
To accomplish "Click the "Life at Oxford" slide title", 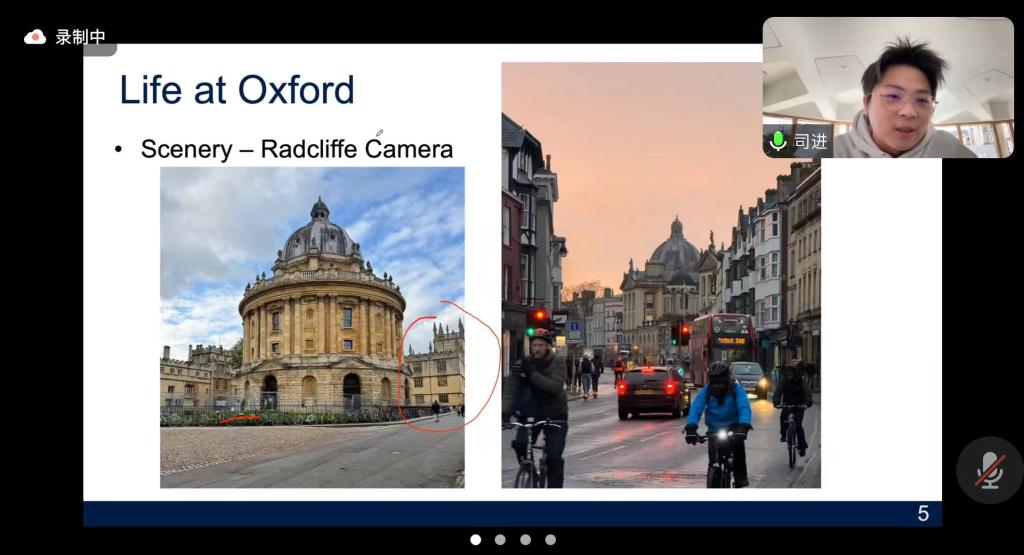I will (237, 90).
